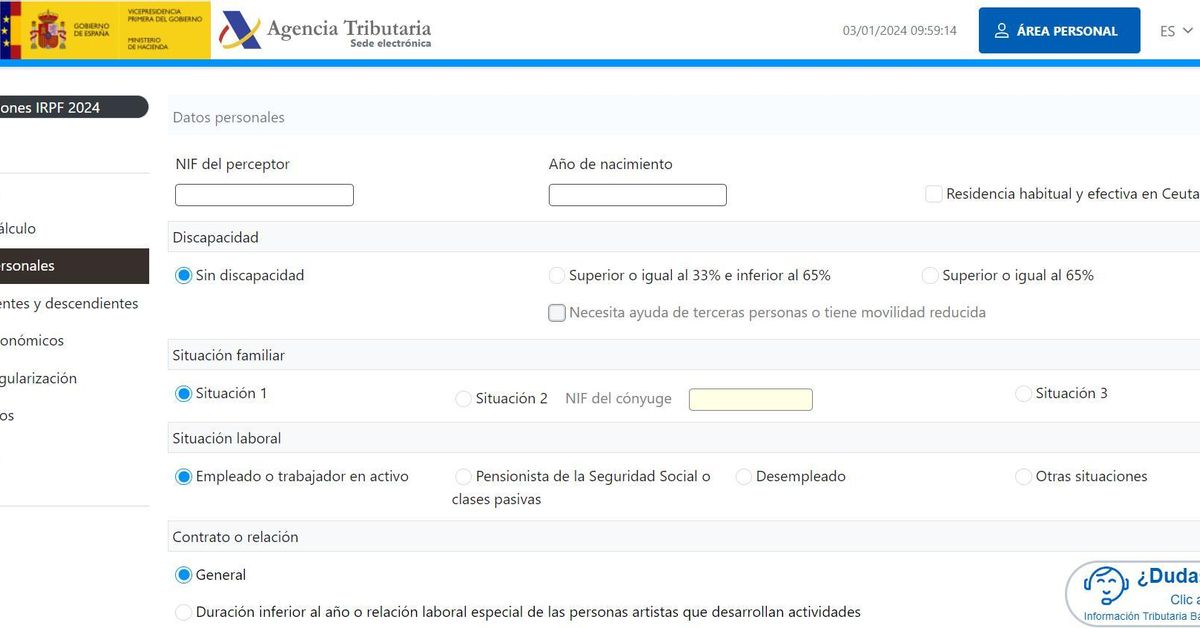1200x628 pixels.
Task: Click the NIF del cónyuge input field
Action: tap(750, 398)
